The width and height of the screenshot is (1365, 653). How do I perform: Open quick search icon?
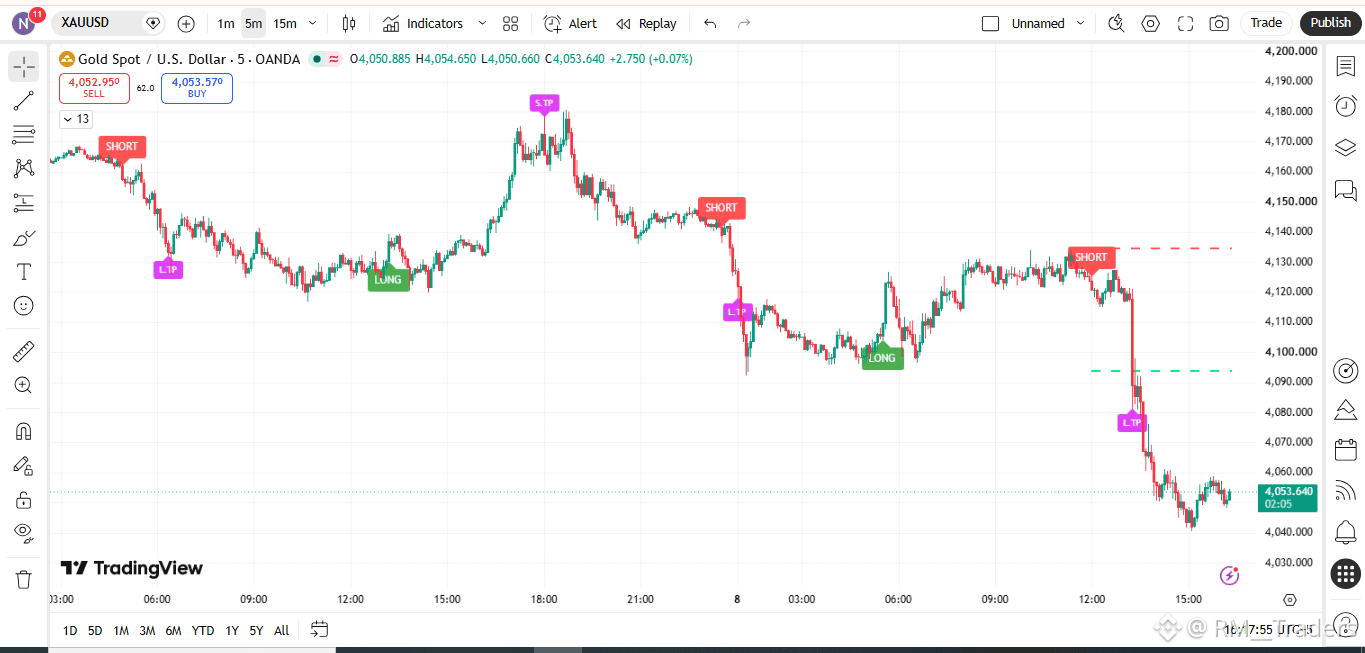click(1116, 23)
